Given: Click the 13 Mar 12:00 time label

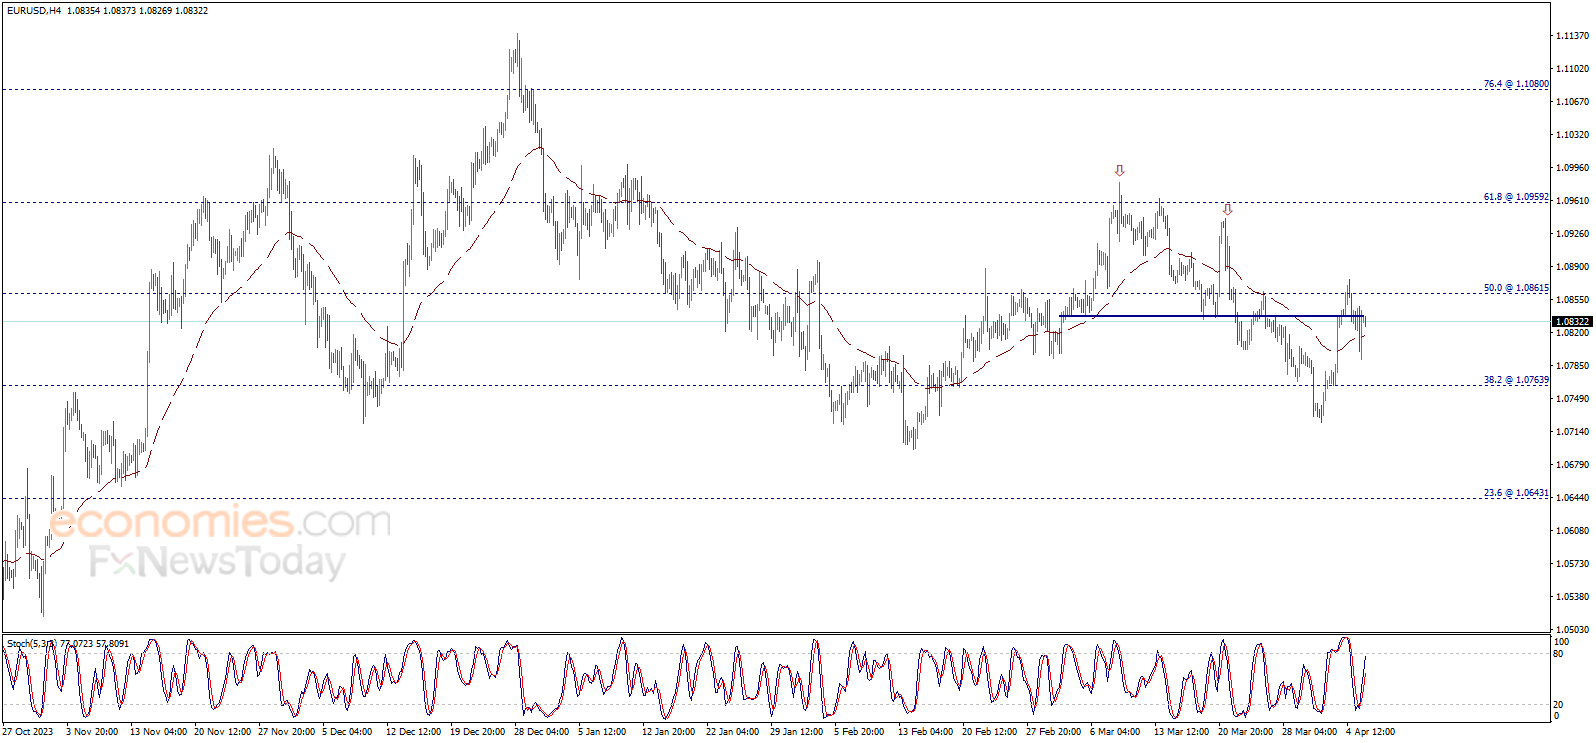Looking at the screenshot, I should (x=1182, y=732).
